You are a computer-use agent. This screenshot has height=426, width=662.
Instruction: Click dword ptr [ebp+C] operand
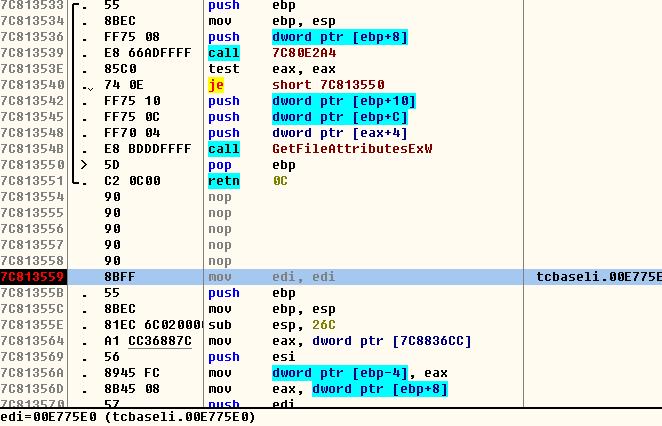click(x=340, y=117)
